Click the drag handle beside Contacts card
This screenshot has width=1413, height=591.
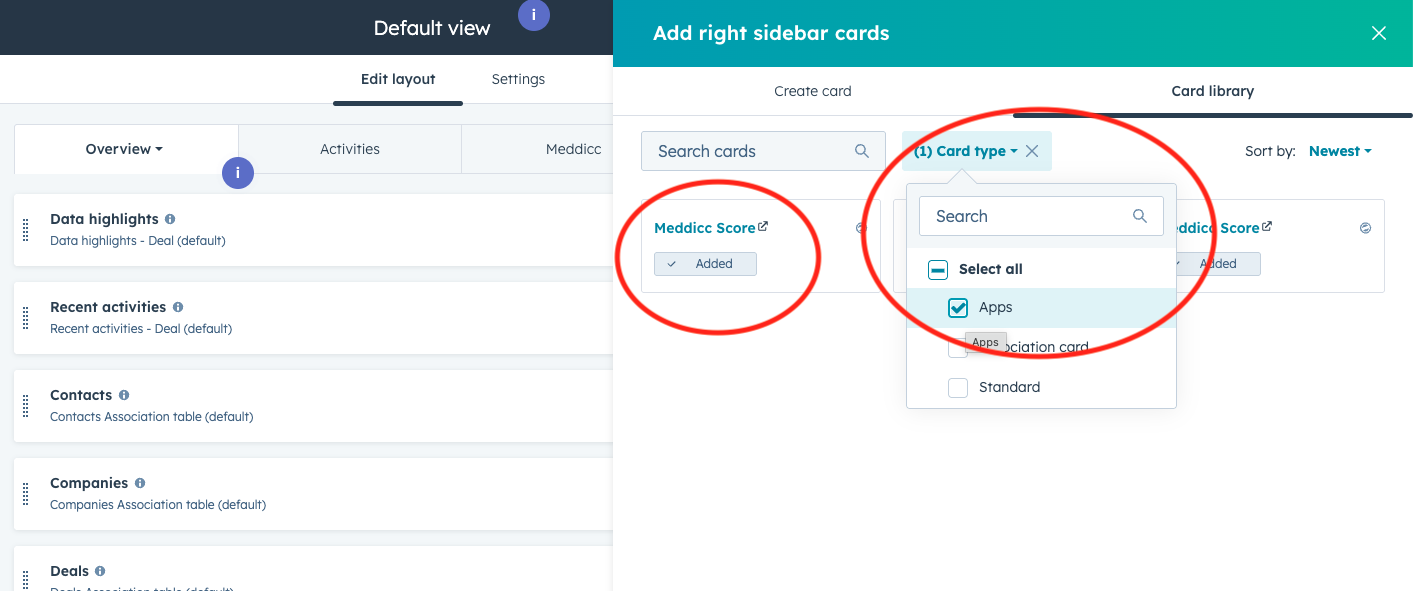tap(25, 405)
